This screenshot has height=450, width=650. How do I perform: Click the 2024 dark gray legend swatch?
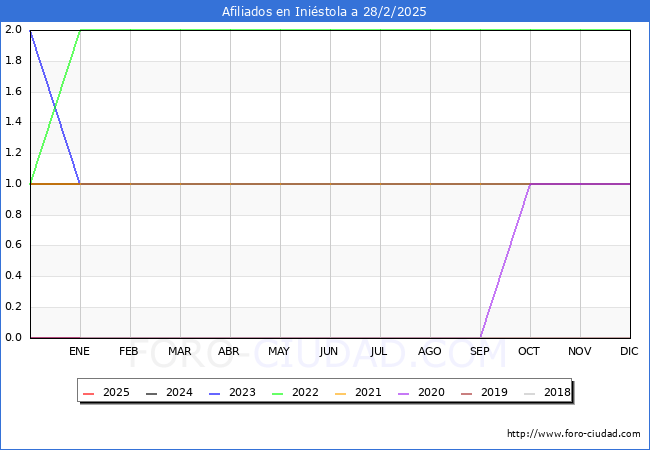coord(152,393)
